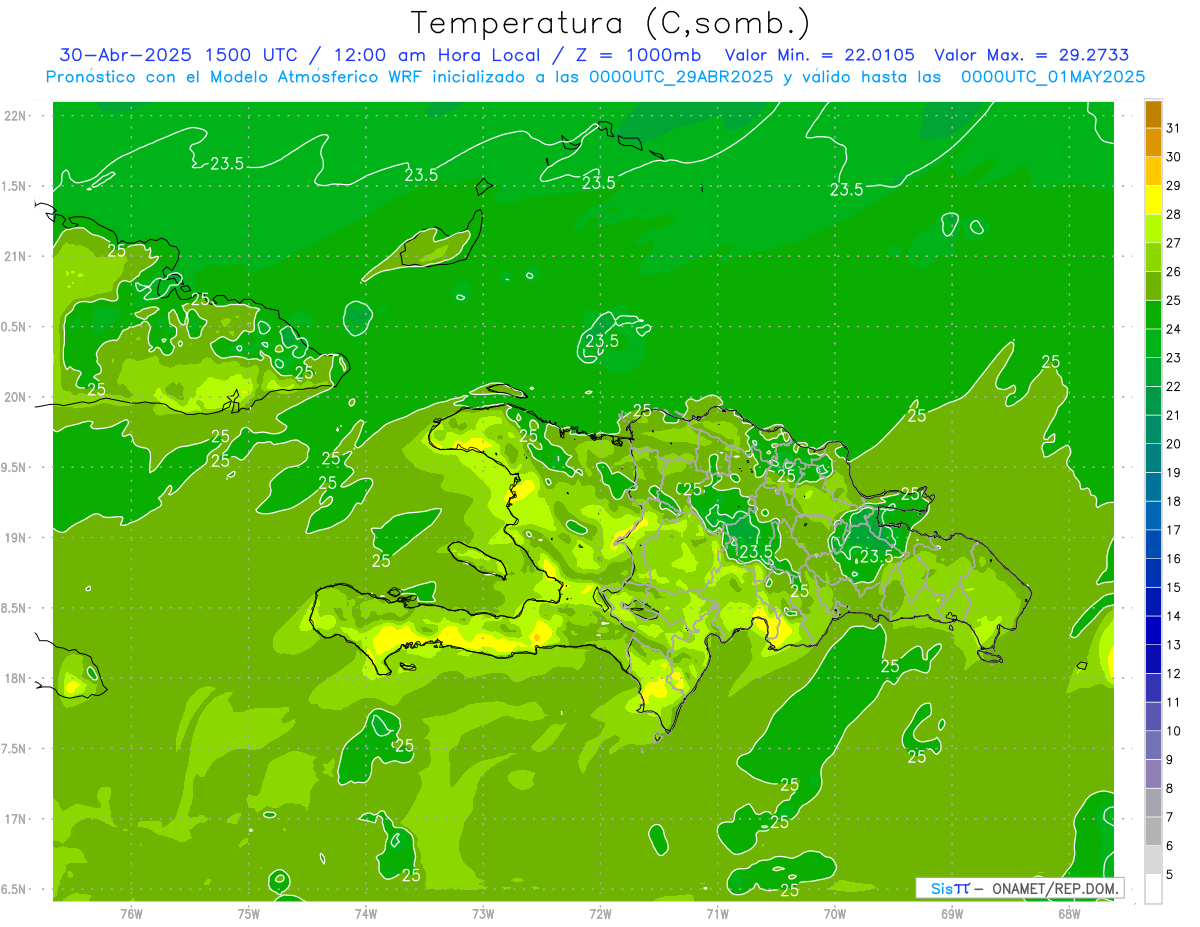Pick the gray legend band between 6 and 7
Screen dimensions: 1200x927
click(x=1153, y=831)
